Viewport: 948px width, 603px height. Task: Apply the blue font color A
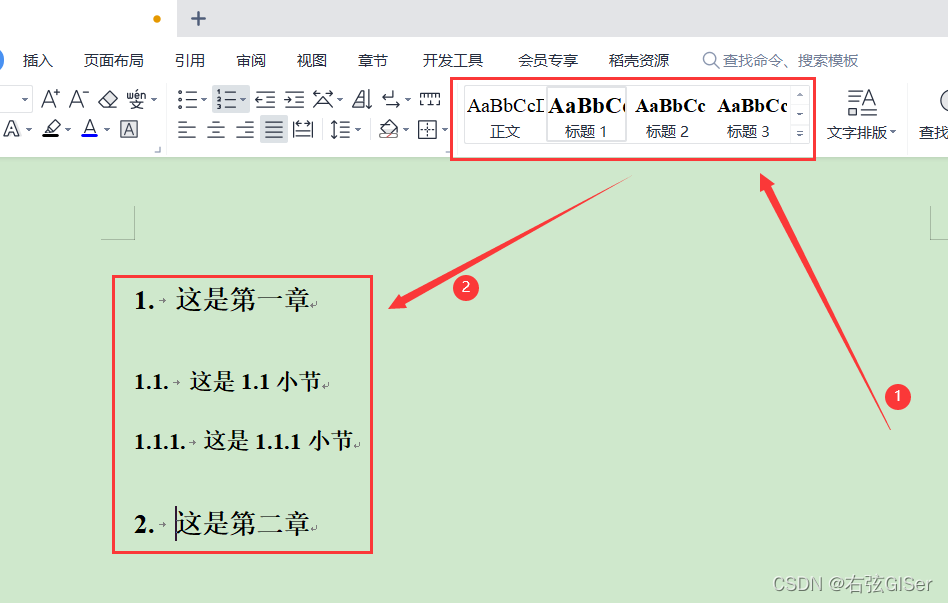click(89, 129)
